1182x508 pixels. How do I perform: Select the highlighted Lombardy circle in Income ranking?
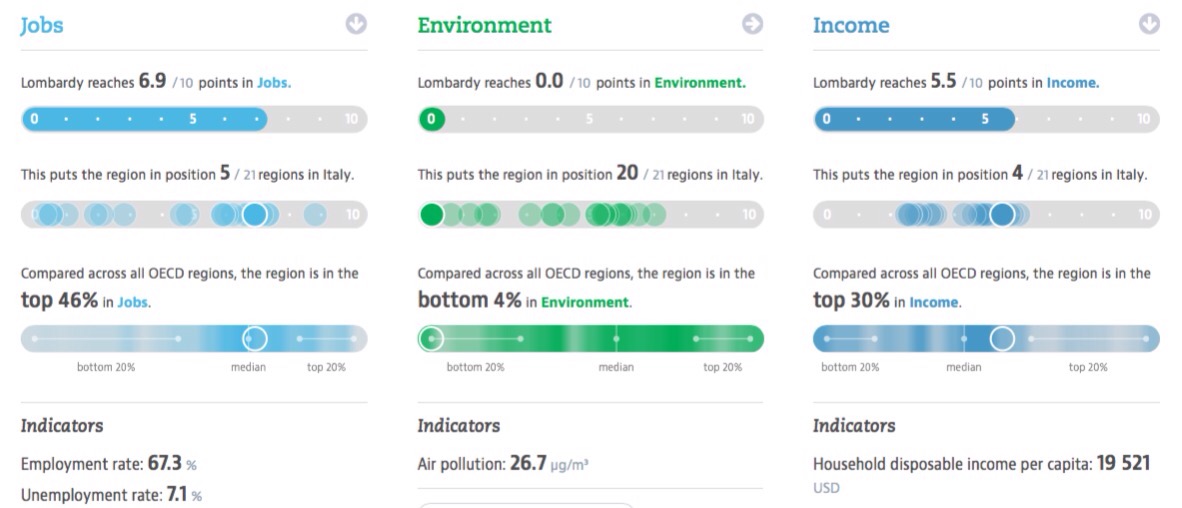tap(1002, 214)
